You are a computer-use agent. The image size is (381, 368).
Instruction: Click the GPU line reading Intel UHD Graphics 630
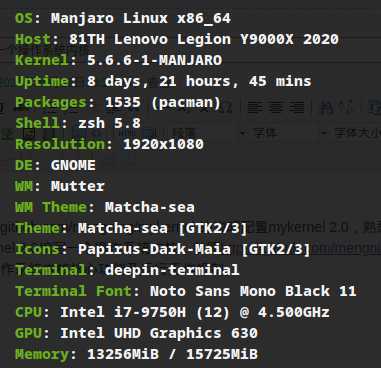(137, 333)
